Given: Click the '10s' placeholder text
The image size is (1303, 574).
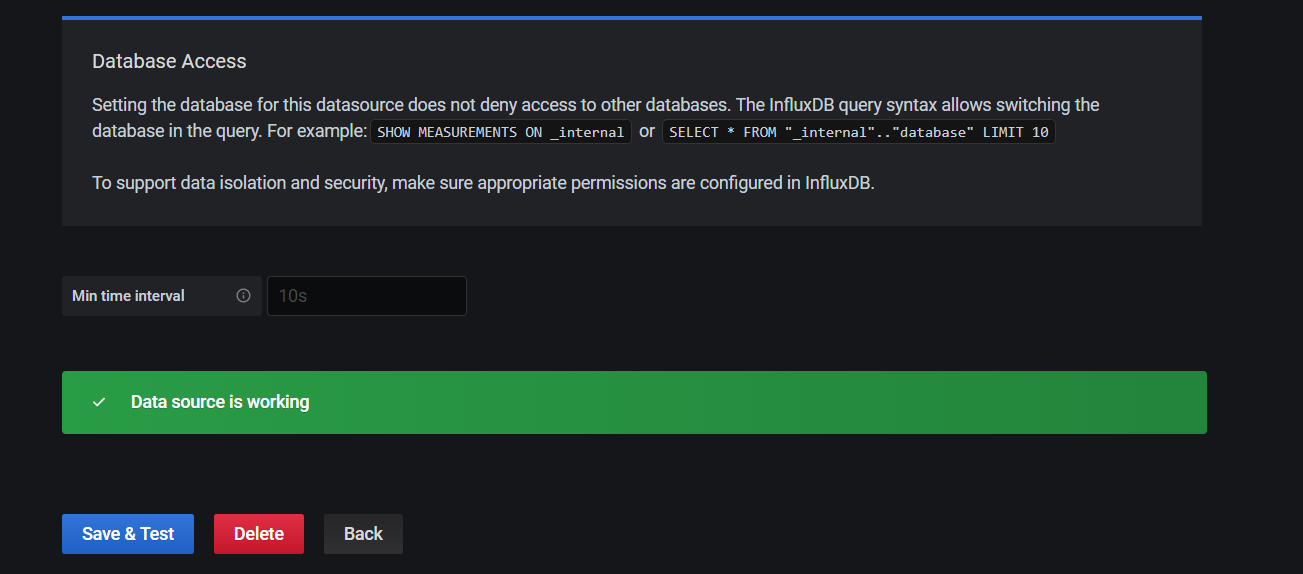Looking at the screenshot, I should tap(293, 296).
